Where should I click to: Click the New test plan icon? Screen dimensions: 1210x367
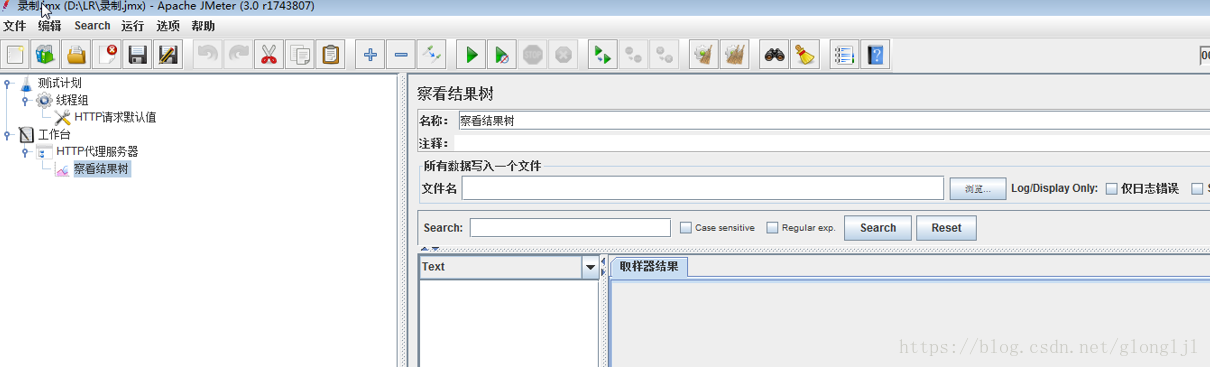coord(15,54)
